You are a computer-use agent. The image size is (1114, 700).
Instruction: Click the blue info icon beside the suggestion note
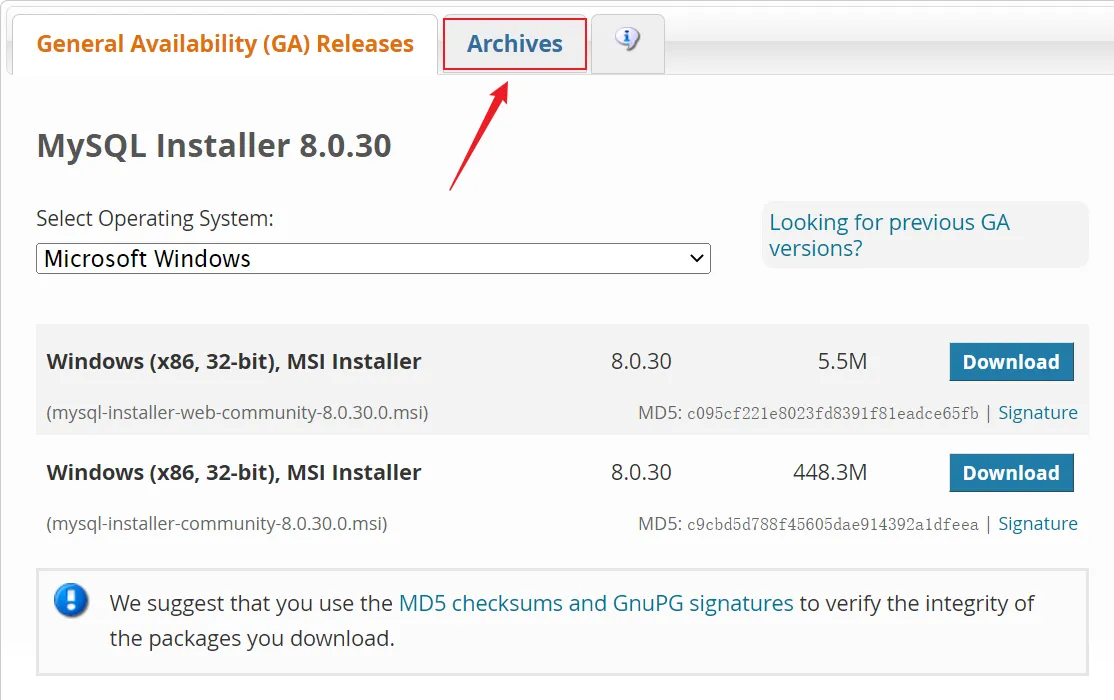tap(70, 602)
